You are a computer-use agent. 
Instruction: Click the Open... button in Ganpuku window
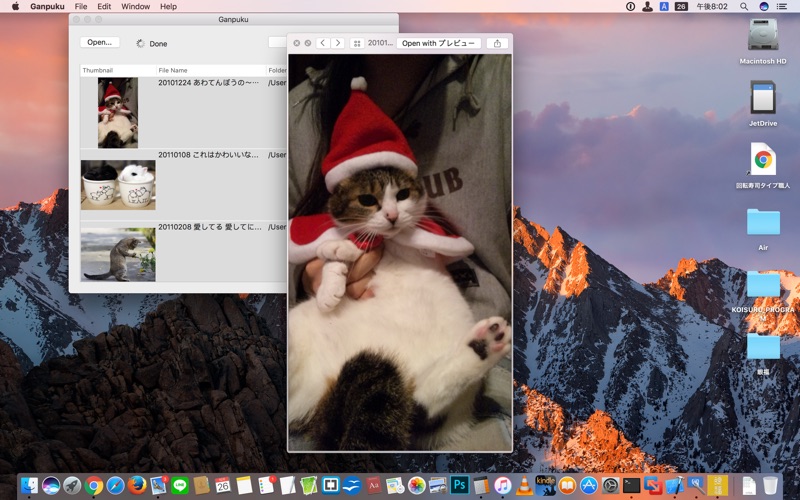coord(99,42)
